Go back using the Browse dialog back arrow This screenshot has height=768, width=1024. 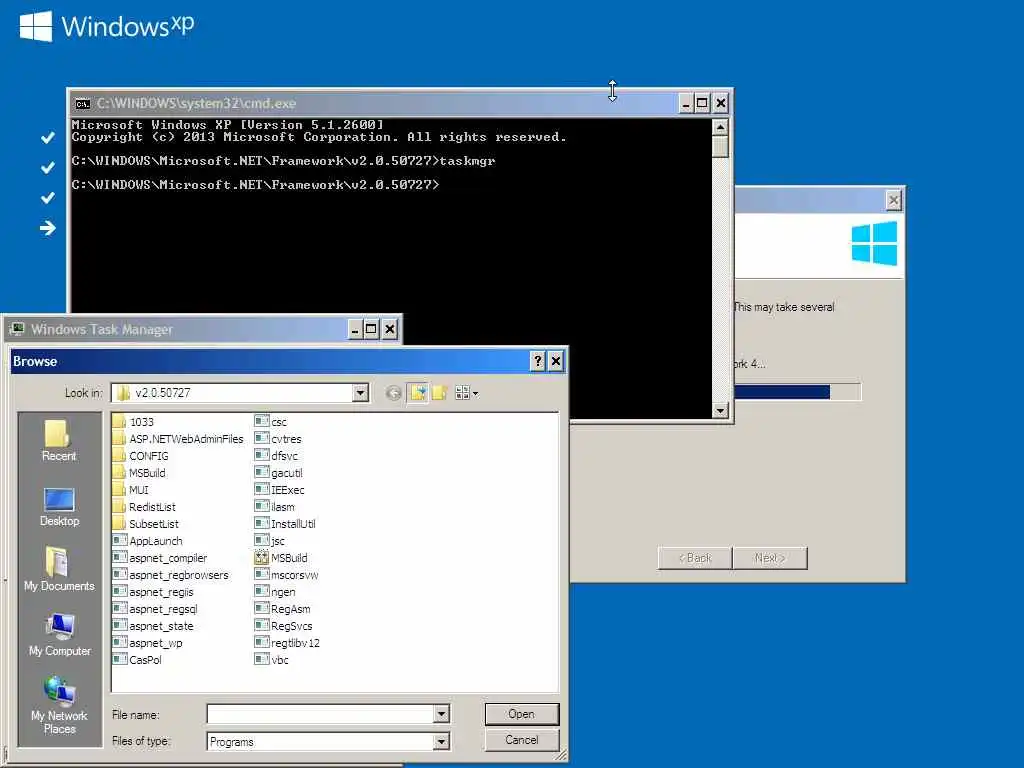[x=393, y=392]
